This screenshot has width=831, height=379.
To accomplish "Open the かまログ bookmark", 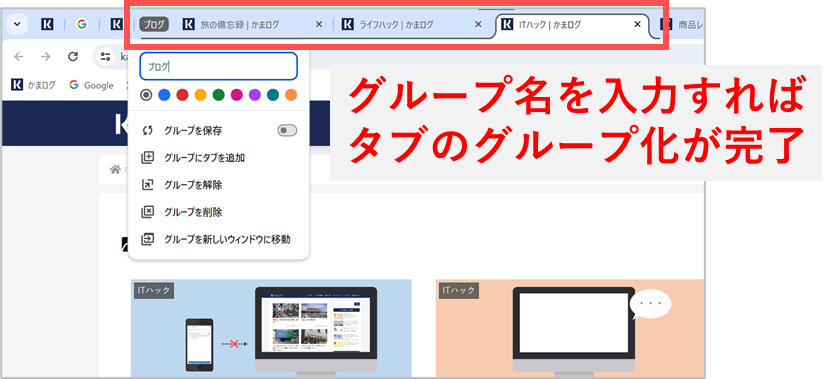I will (33, 85).
